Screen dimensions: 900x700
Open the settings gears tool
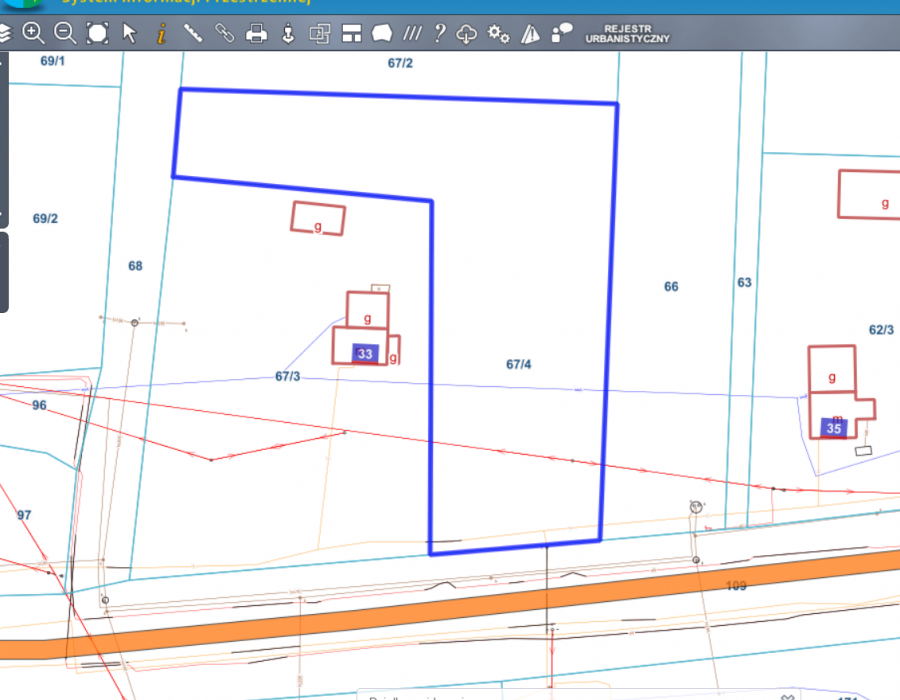(498, 34)
